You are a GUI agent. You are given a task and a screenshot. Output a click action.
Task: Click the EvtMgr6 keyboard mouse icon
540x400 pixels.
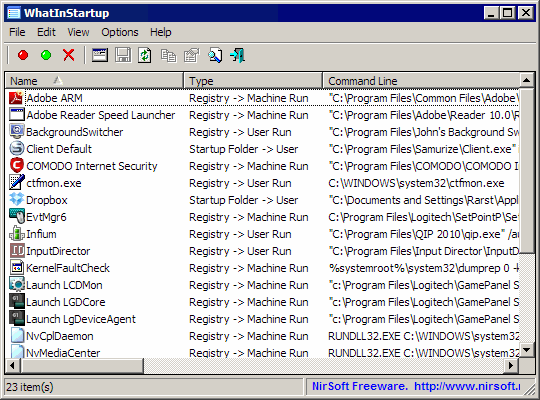(x=17, y=217)
